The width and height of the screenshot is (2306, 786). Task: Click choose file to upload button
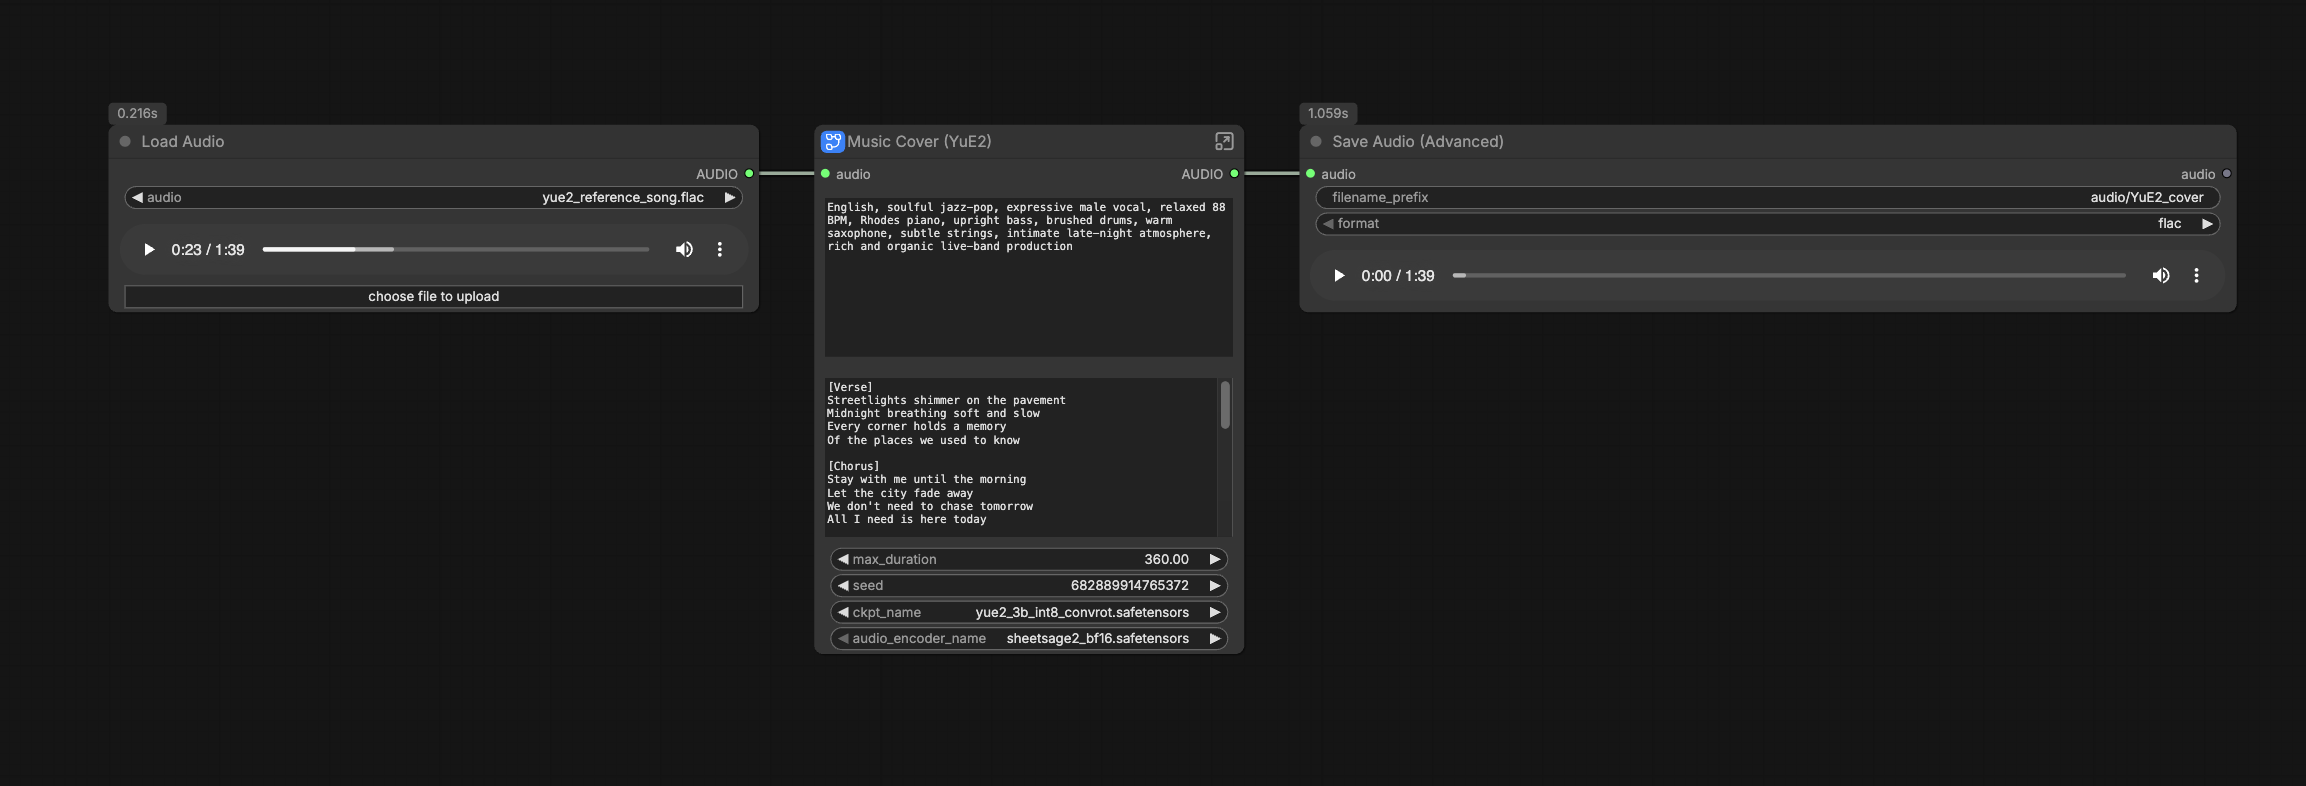pos(433,297)
